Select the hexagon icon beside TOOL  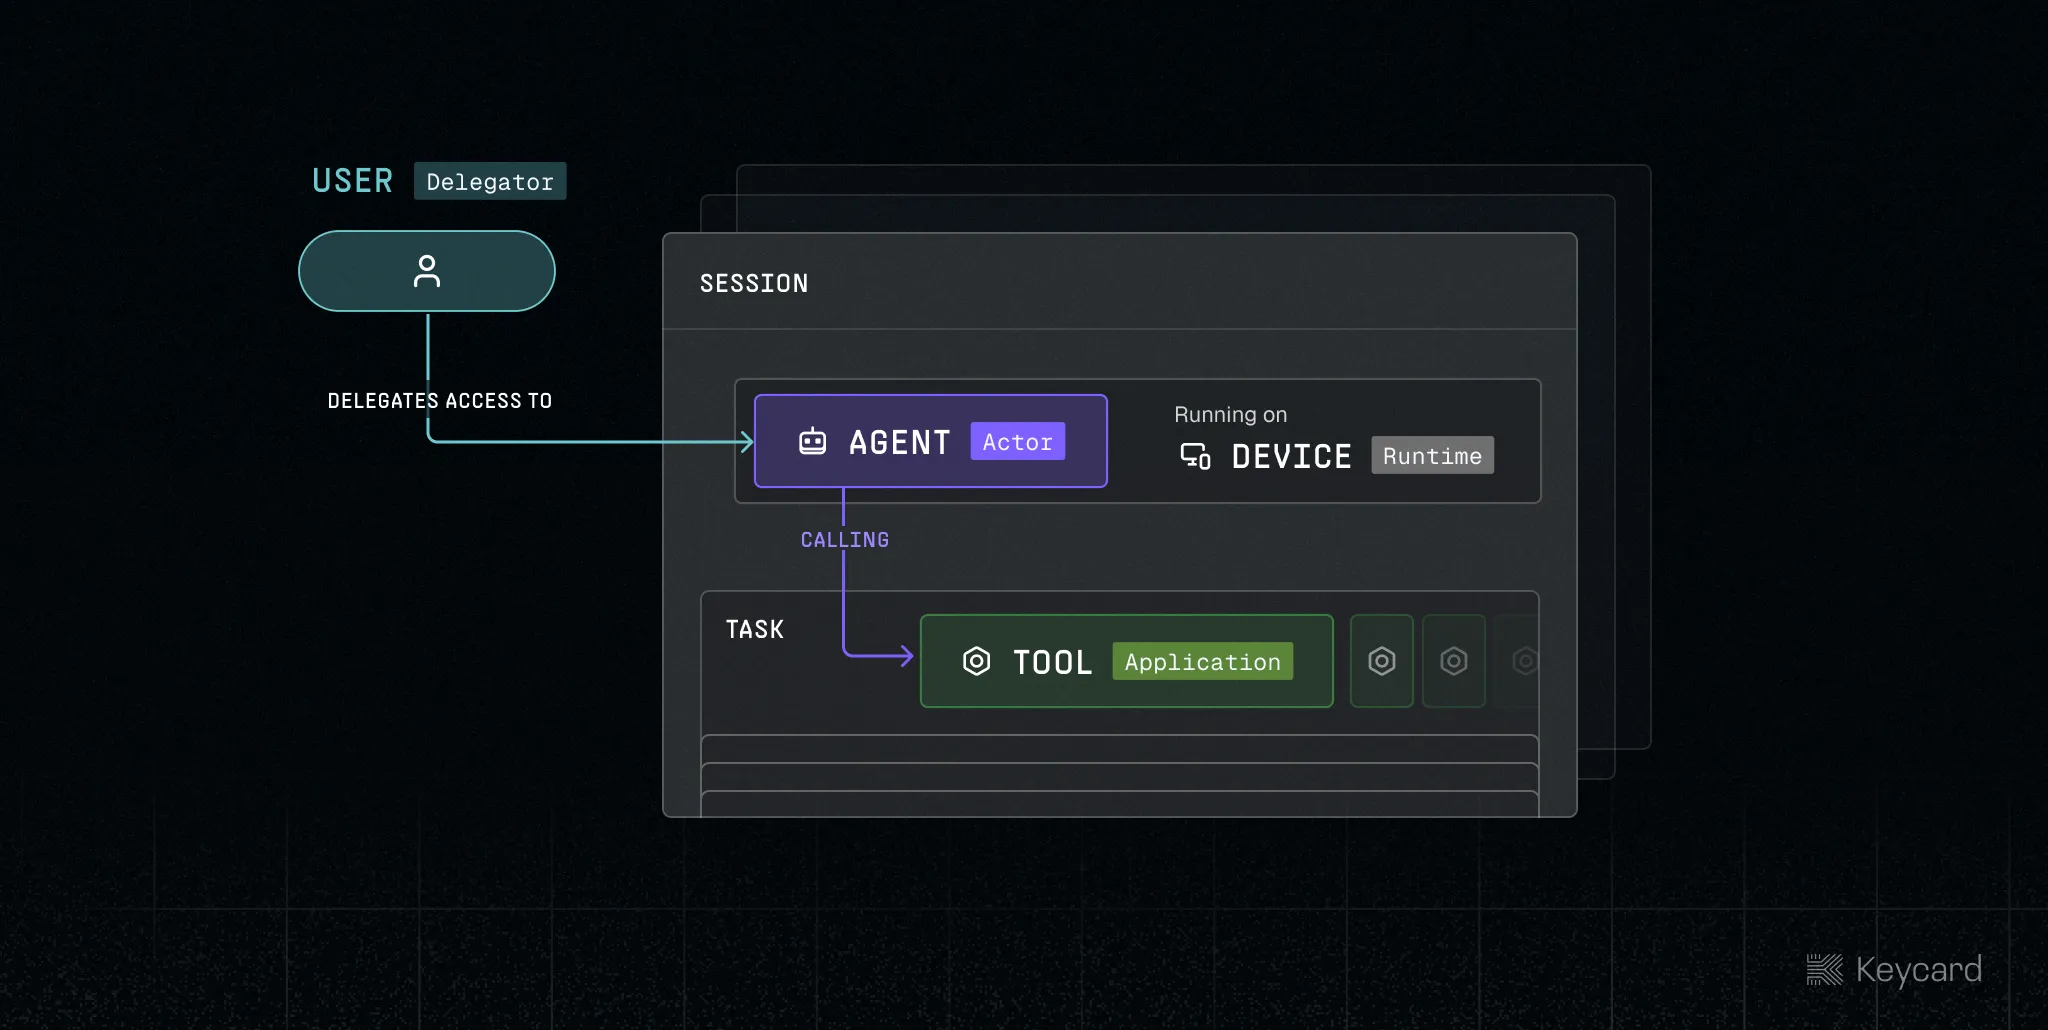[976, 661]
